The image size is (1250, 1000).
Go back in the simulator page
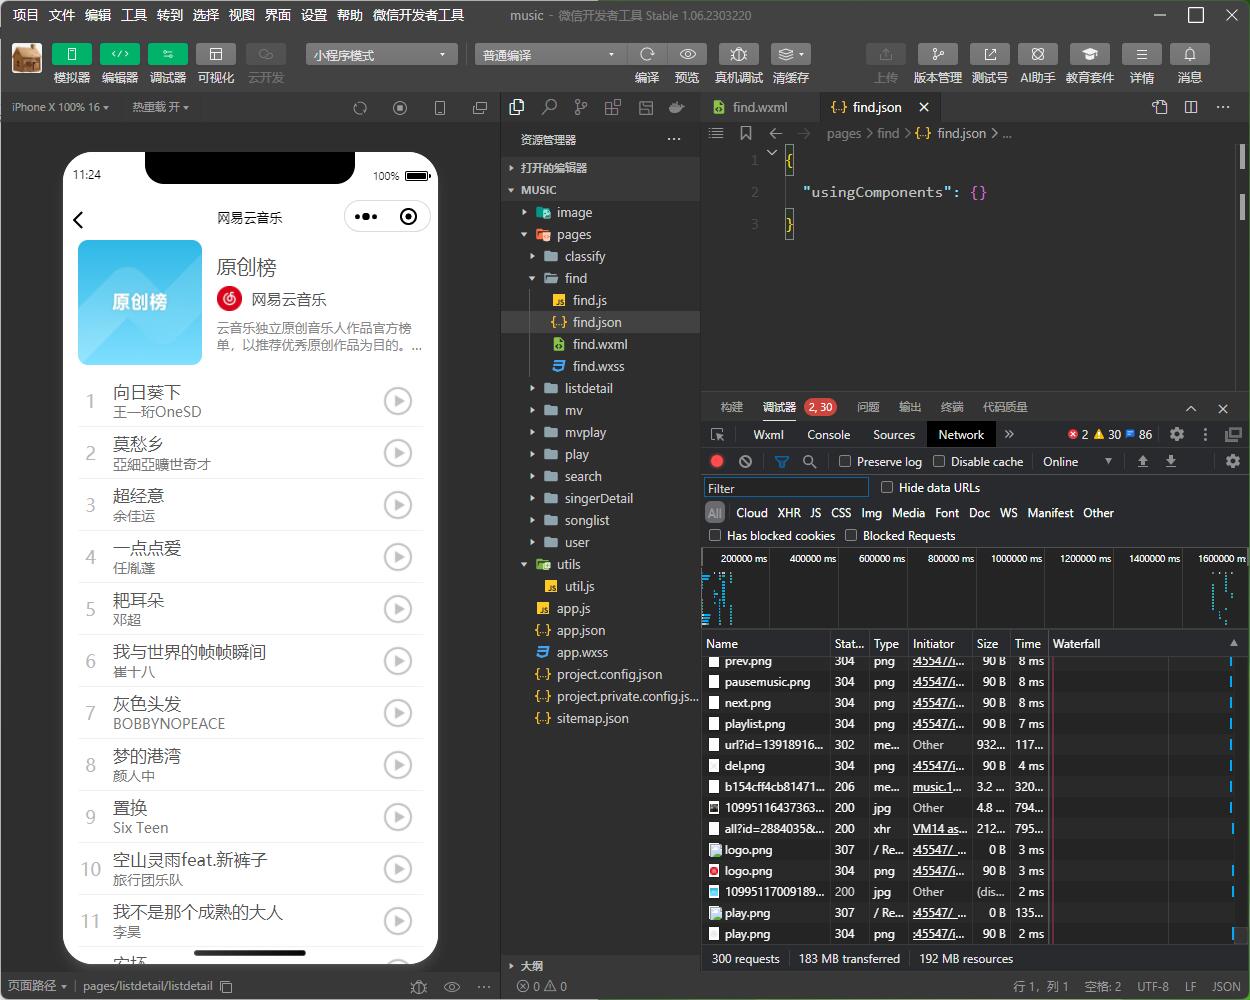click(78, 219)
